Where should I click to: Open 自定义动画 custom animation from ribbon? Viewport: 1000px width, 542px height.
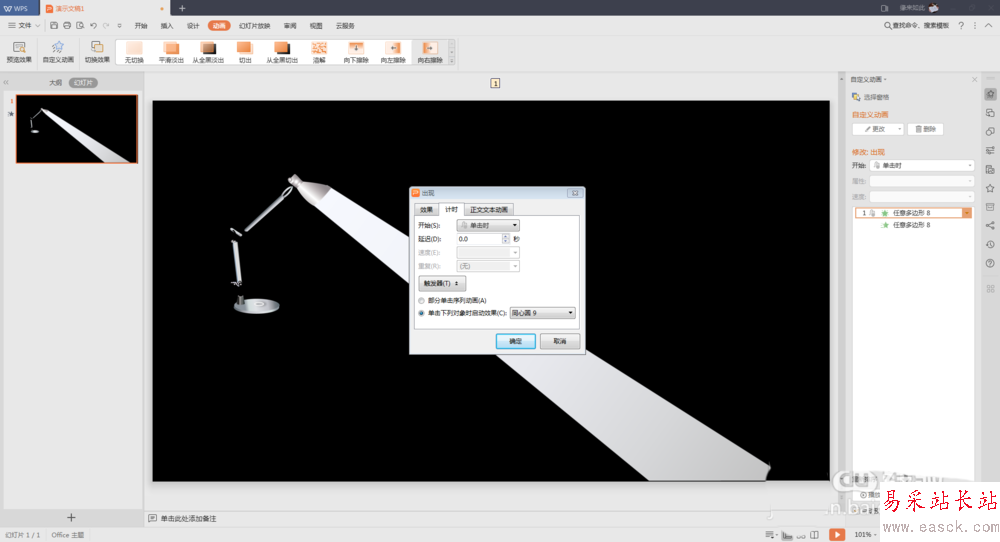pyautogui.click(x=58, y=52)
